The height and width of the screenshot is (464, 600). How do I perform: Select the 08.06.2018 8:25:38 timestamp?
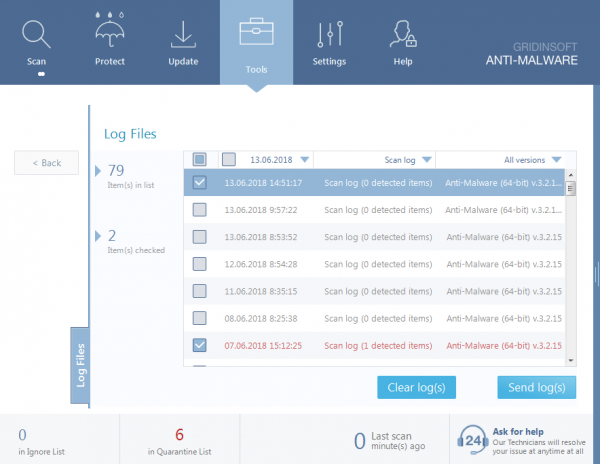click(261, 319)
